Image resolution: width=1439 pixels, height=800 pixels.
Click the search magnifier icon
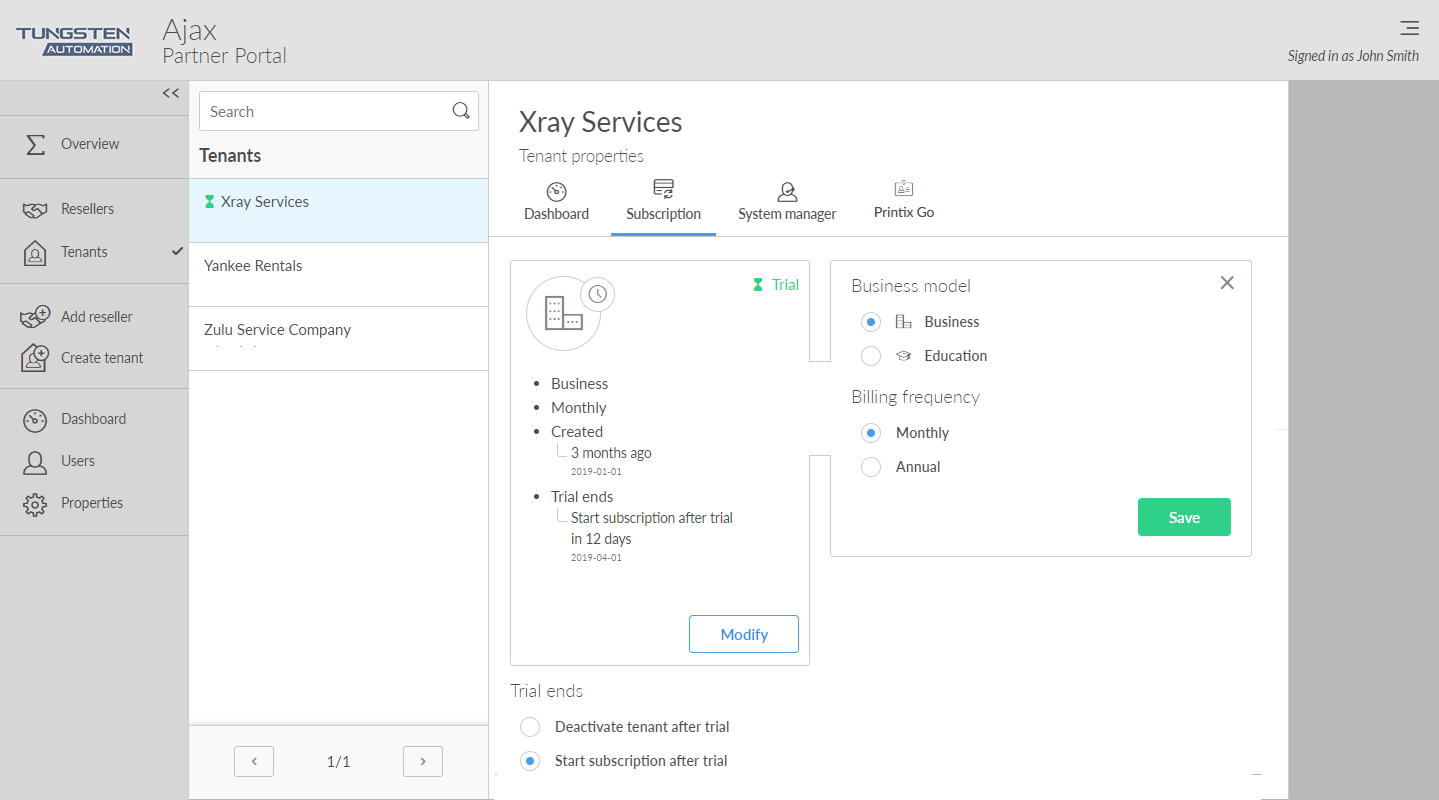461,111
